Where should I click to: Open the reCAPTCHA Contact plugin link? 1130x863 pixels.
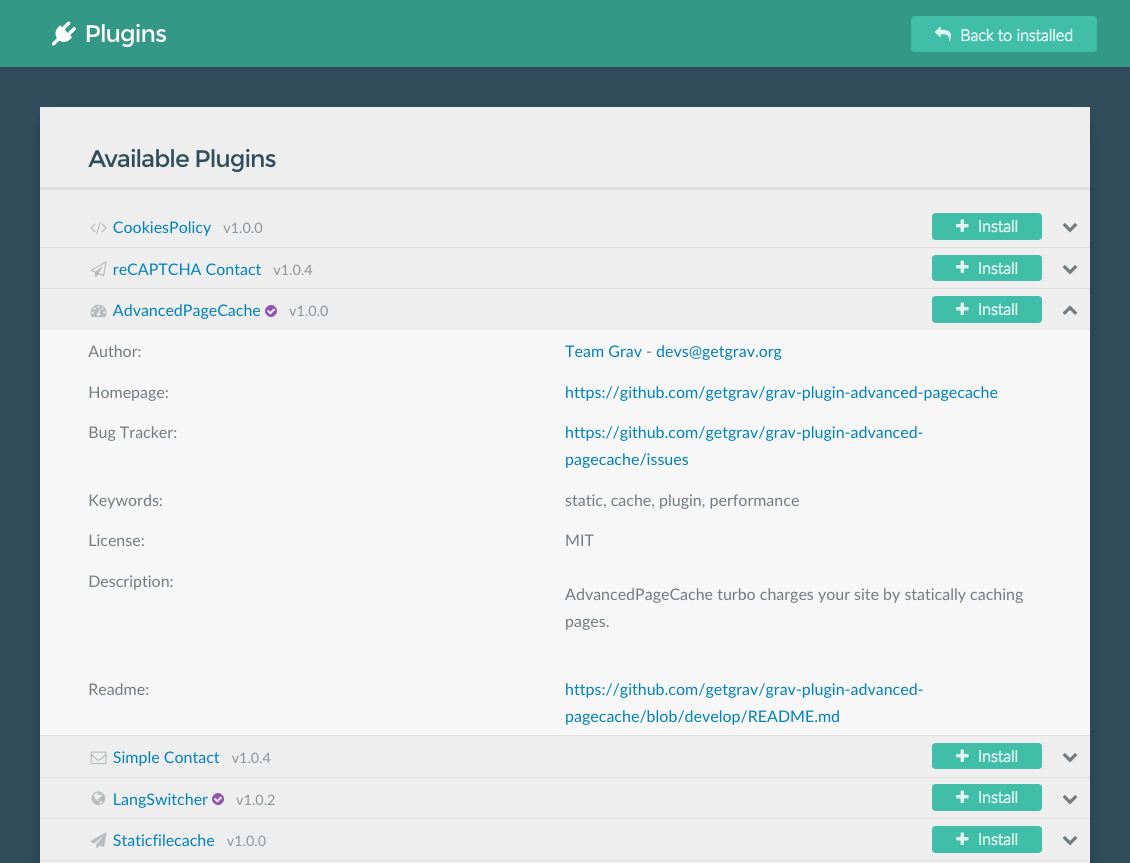[187, 269]
